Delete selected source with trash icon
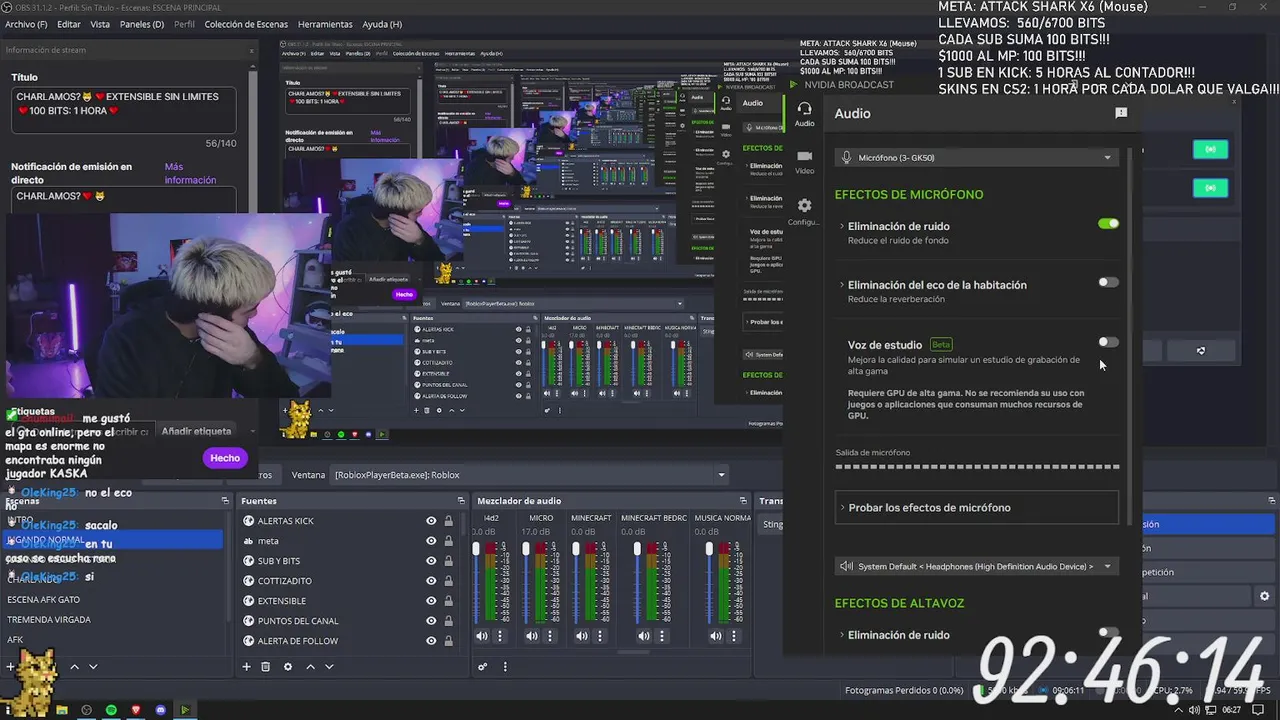The width and height of the screenshot is (1280, 720). tap(266, 667)
